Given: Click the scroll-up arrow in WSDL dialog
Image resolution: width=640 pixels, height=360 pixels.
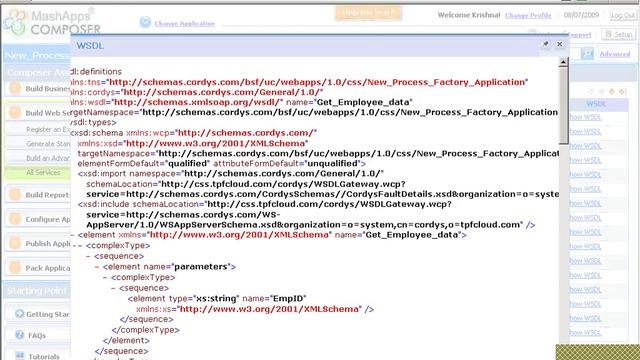Looking at the screenshot, I should 563,62.
